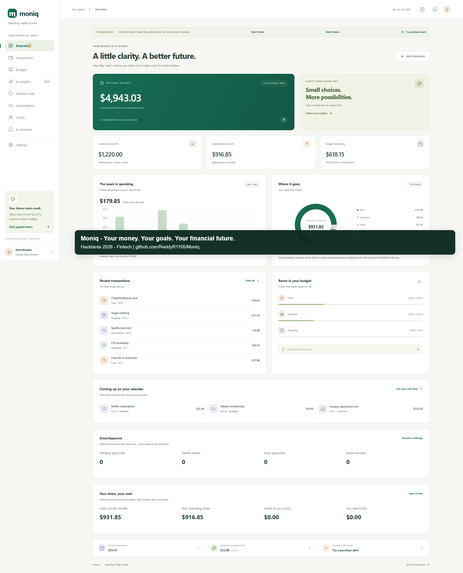Open the notifications bell in the top bar
463x573 pixels.
click(x=434, y=10)
